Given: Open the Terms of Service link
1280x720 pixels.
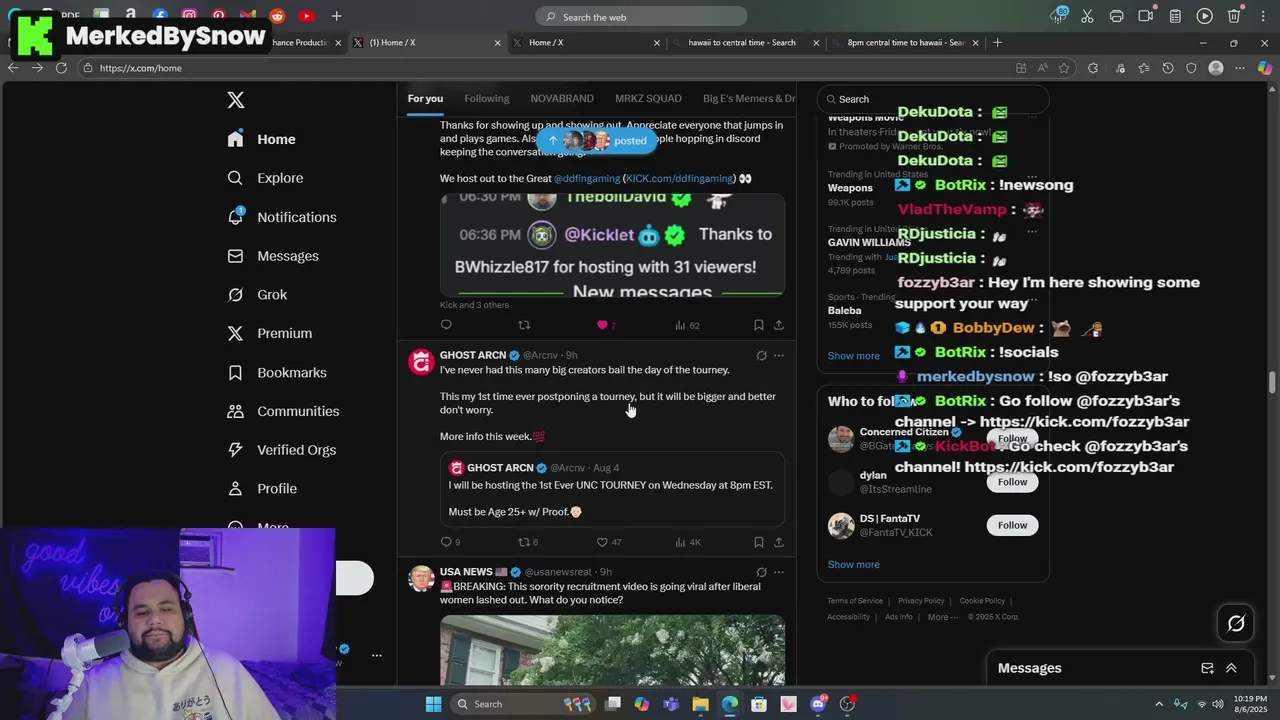Looking at the screenshot, I should point(855,601).
